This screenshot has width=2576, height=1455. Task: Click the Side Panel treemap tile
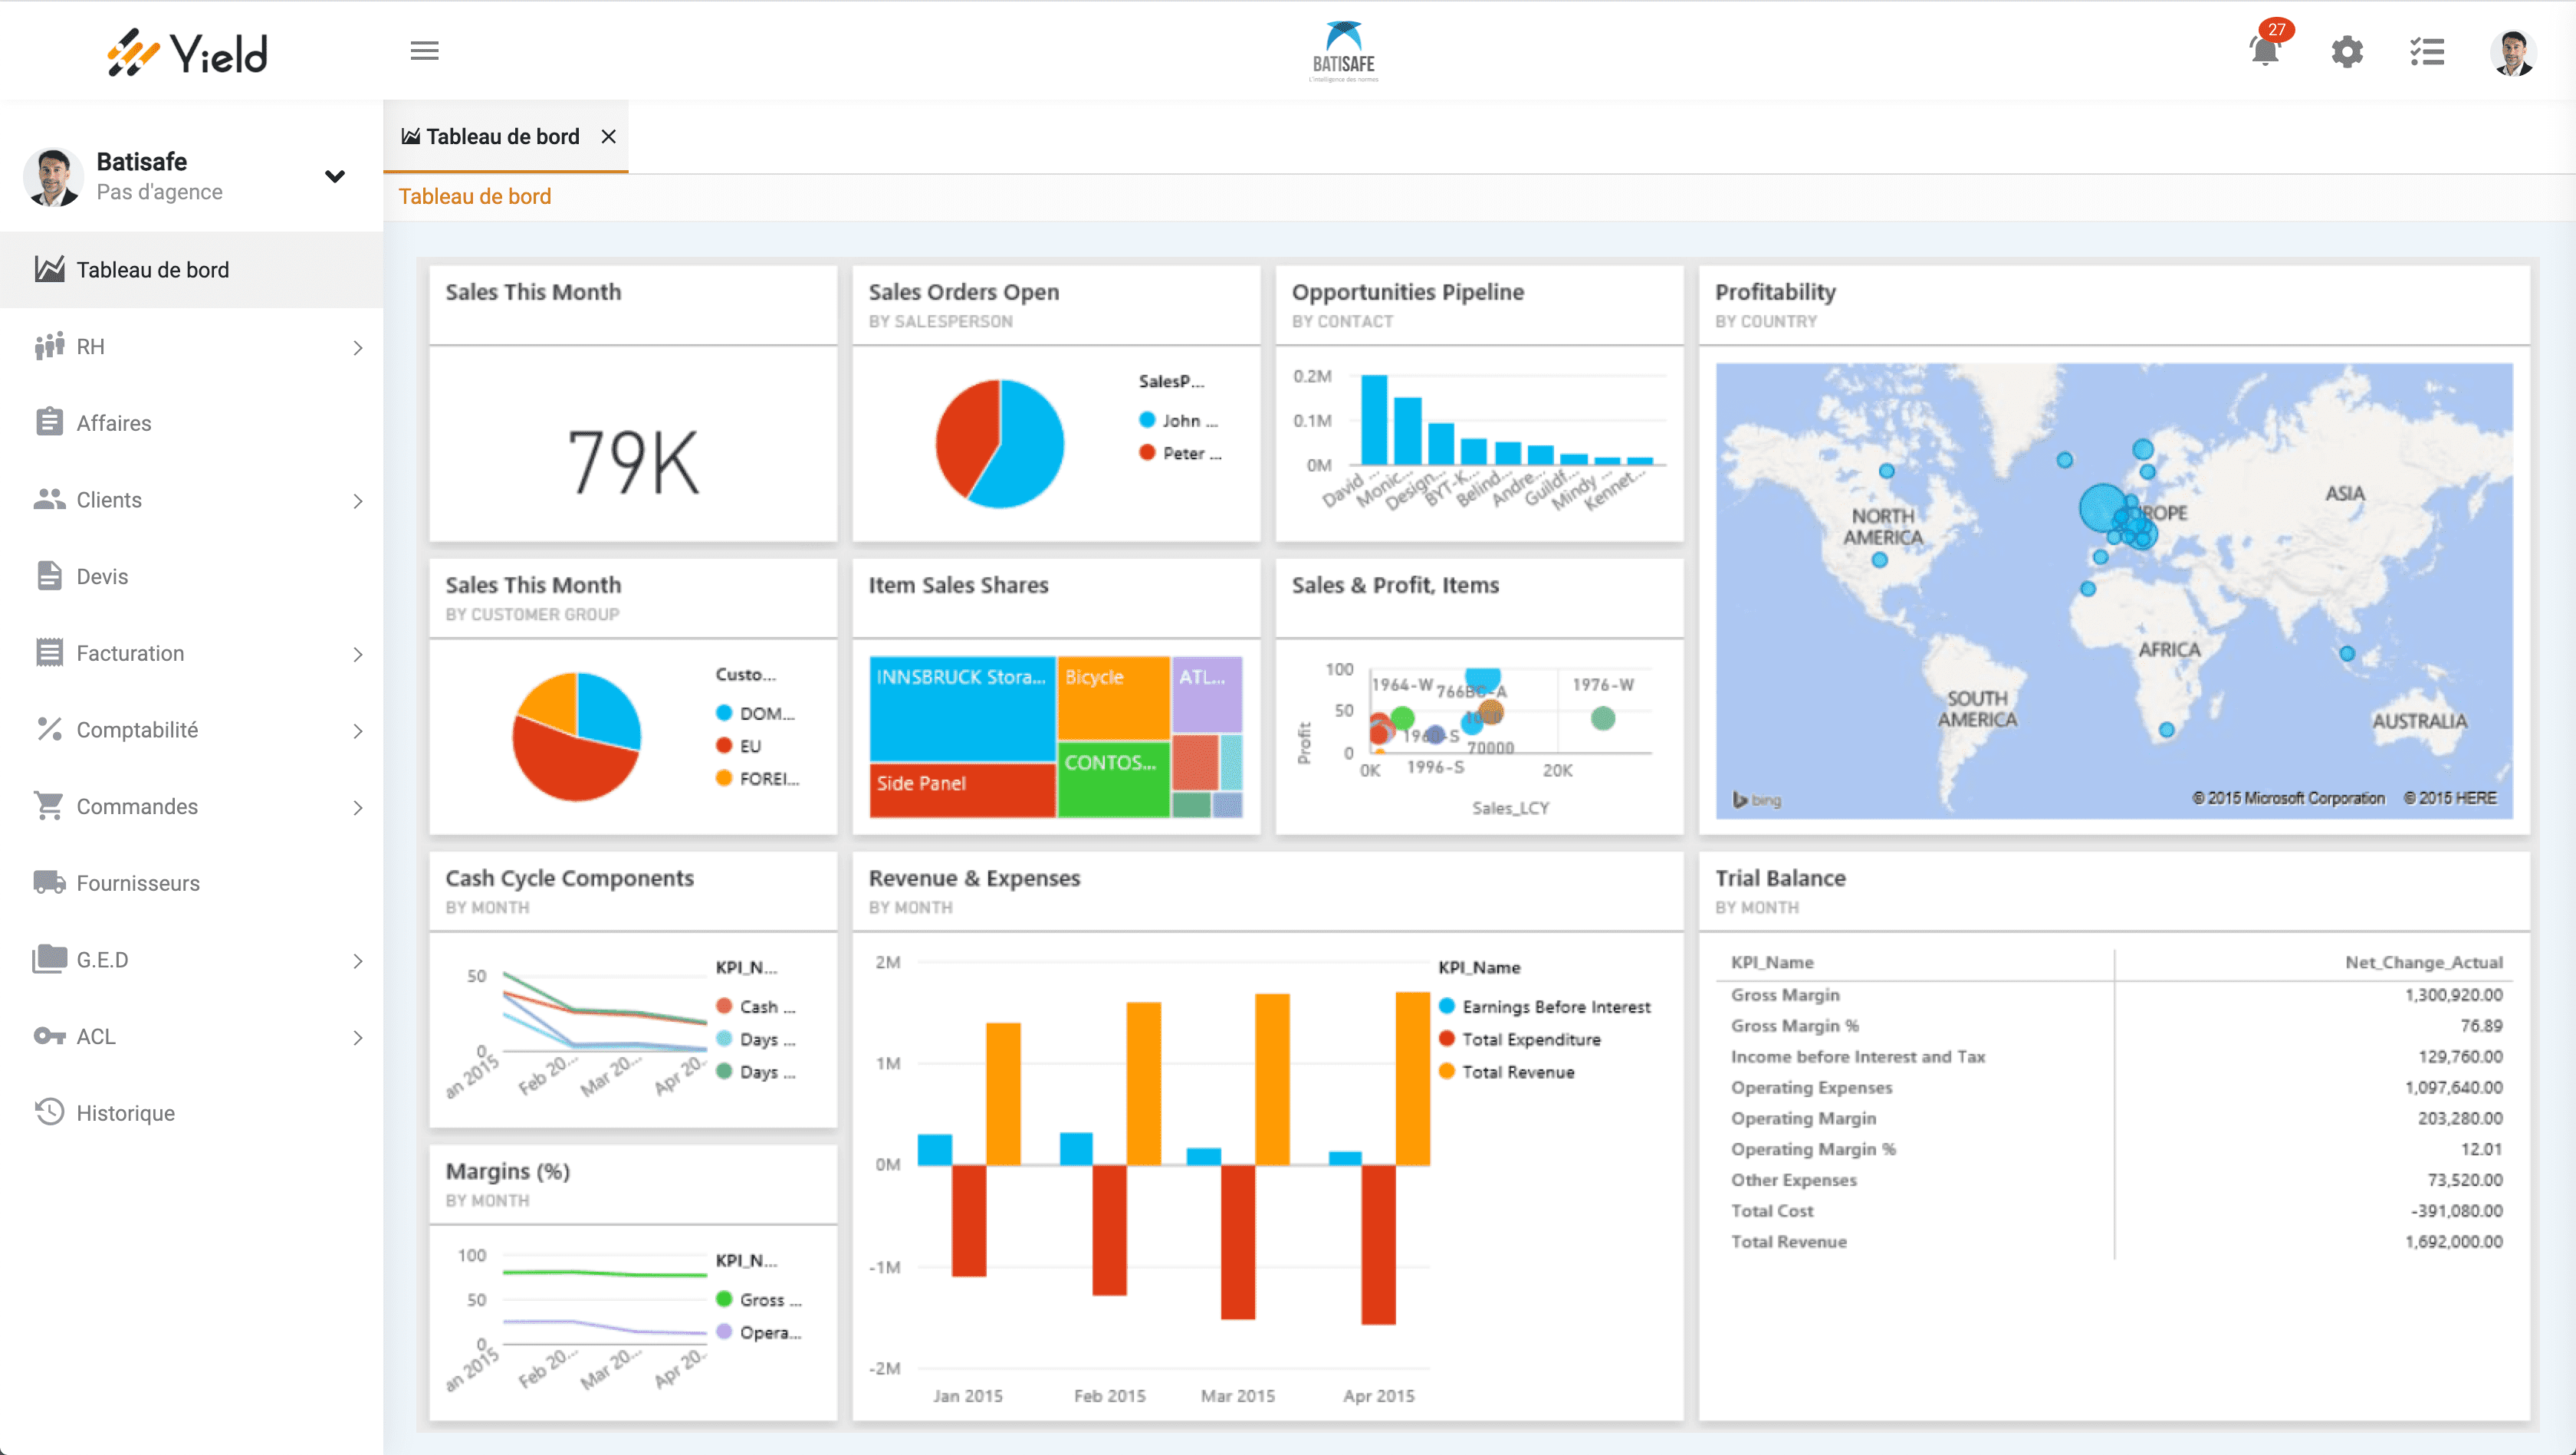[962, 790]
